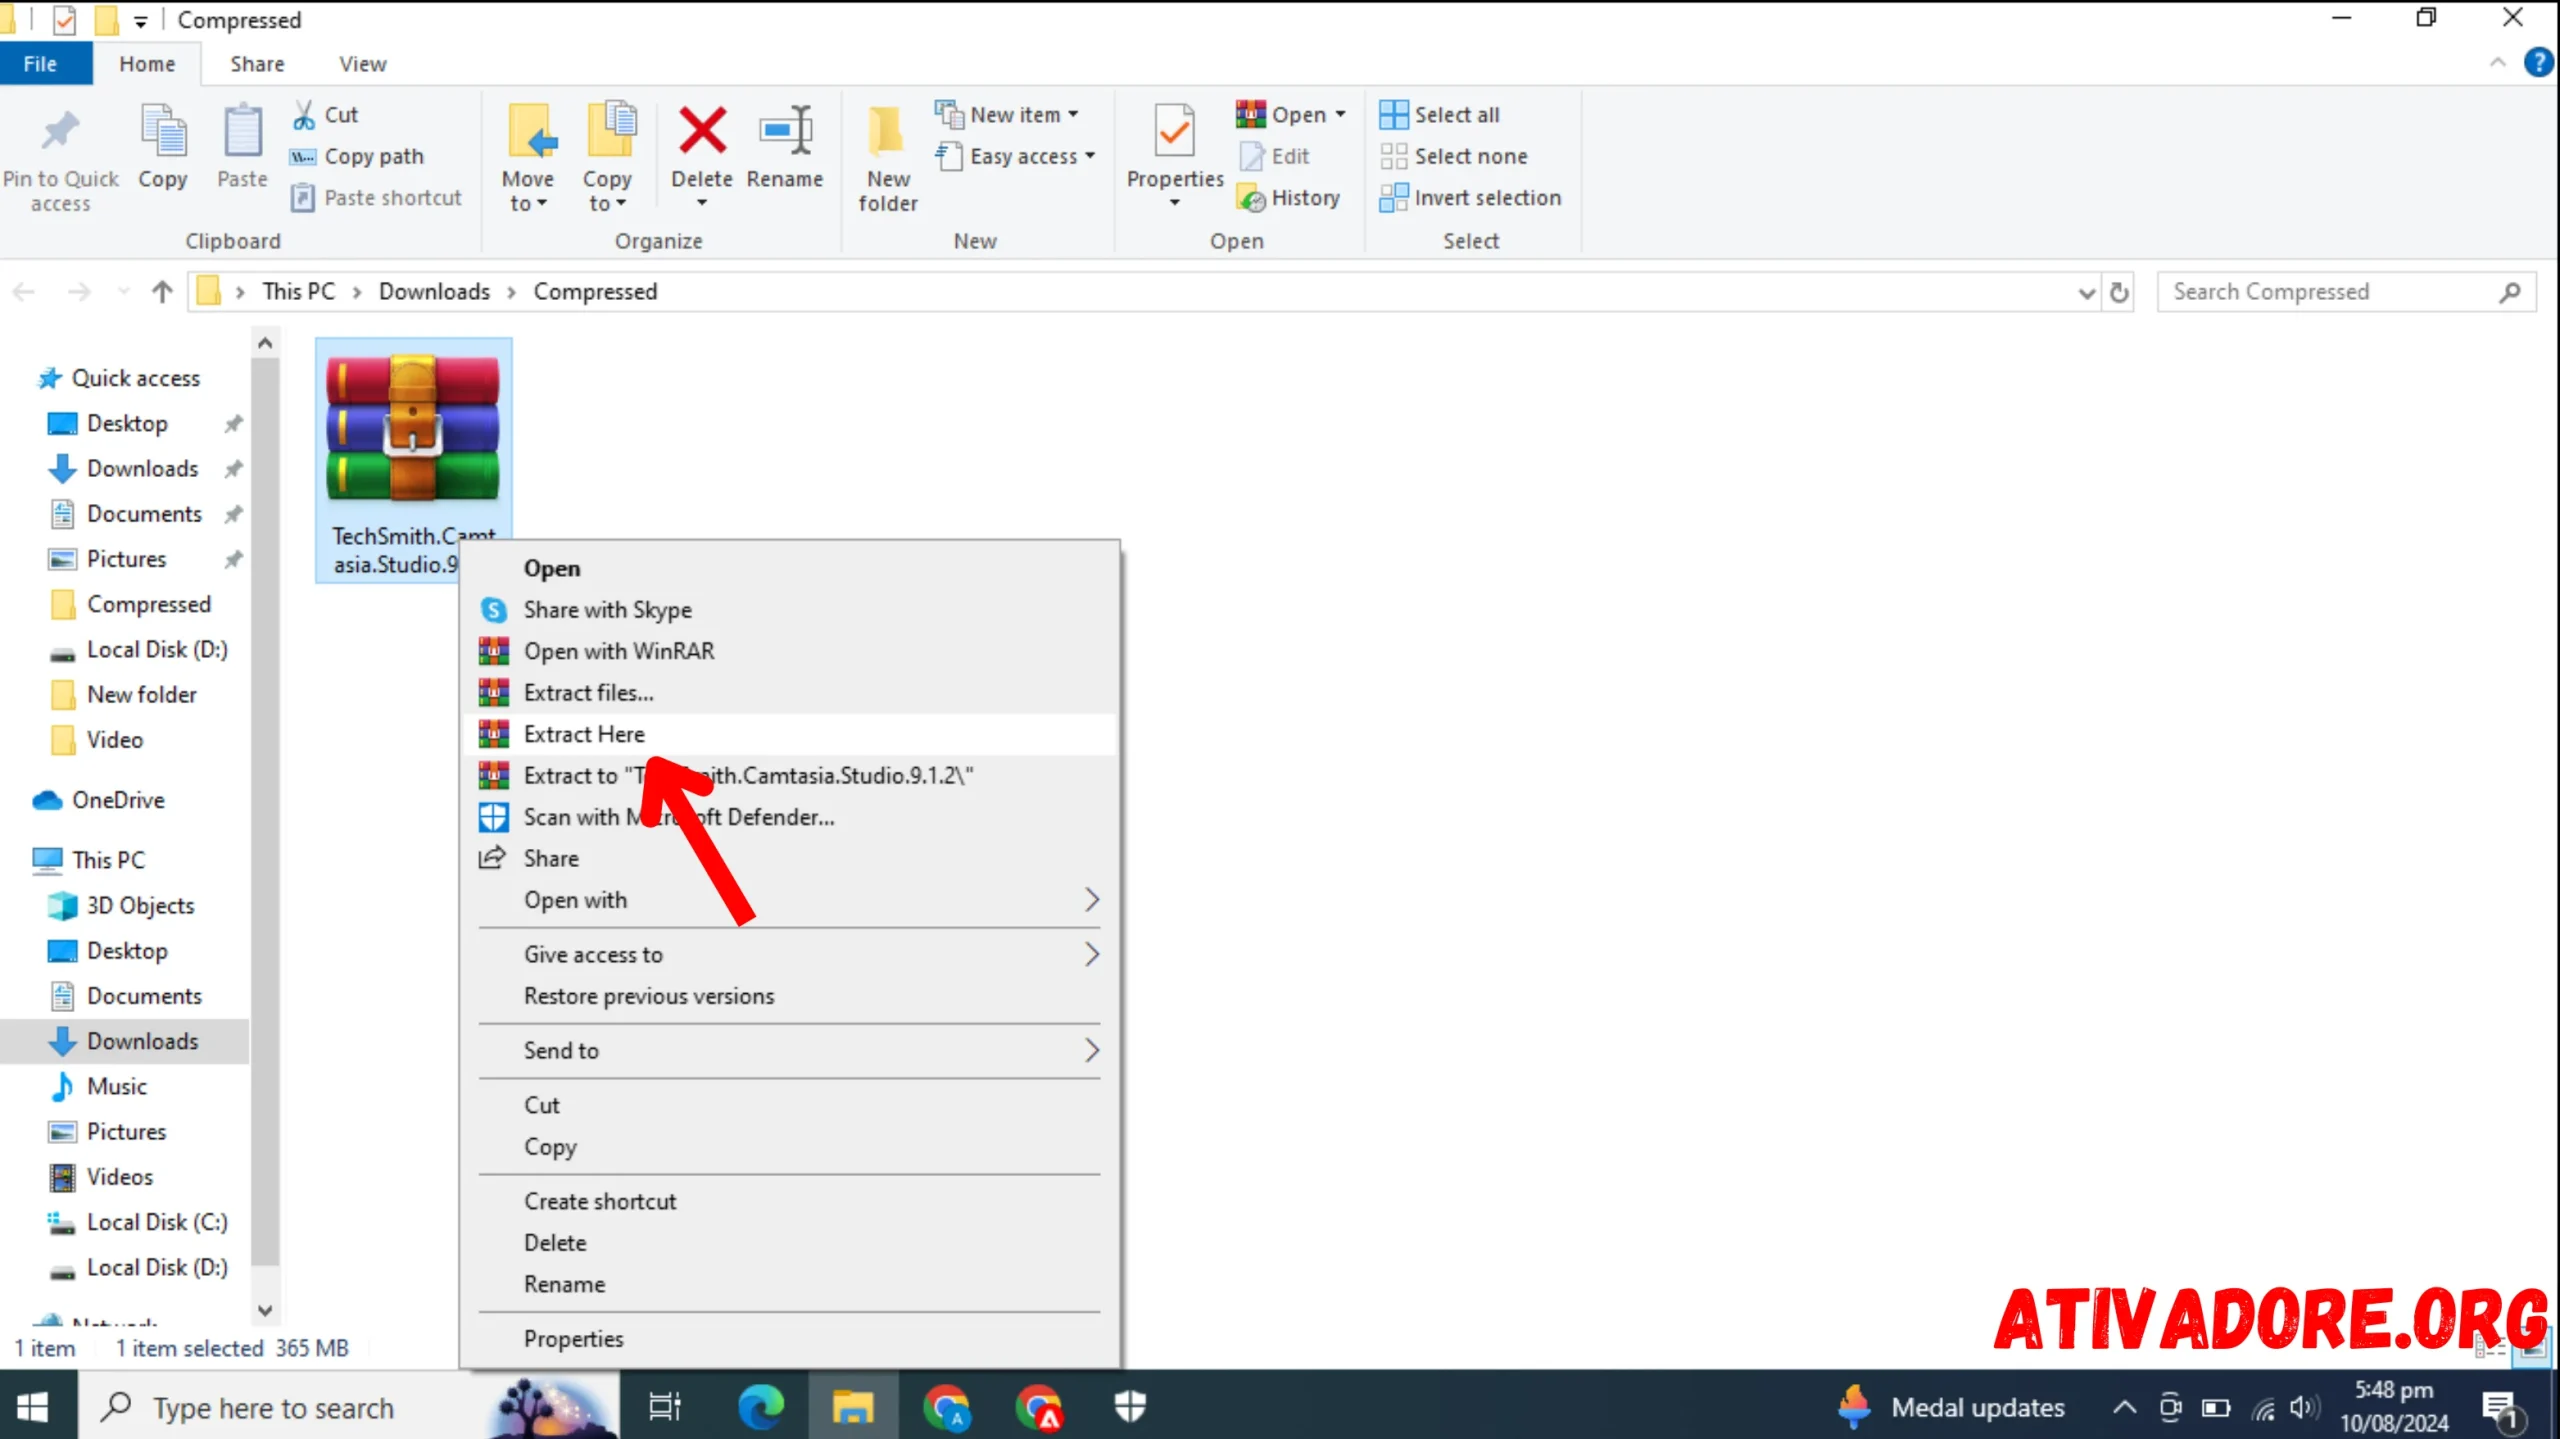Click the Windows Start button

pyautogui.click(x=33, y=1407)
